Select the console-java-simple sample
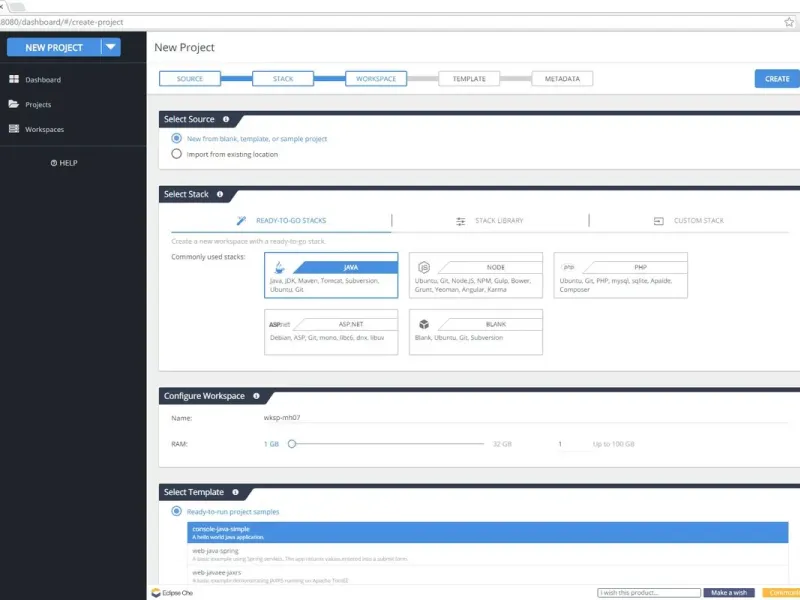This screenshot has width=800, height=600. click(x=488, y=532)
